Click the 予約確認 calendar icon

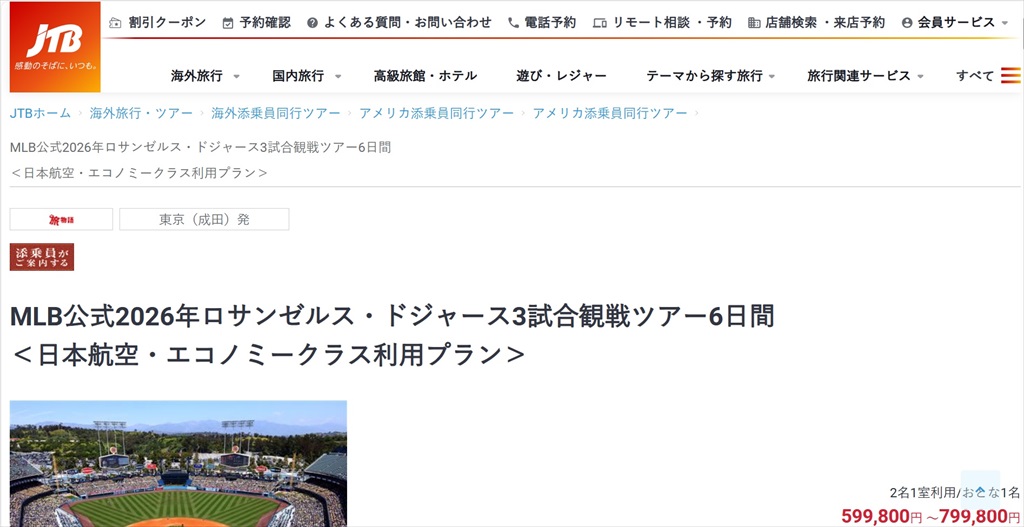point(227,23)
